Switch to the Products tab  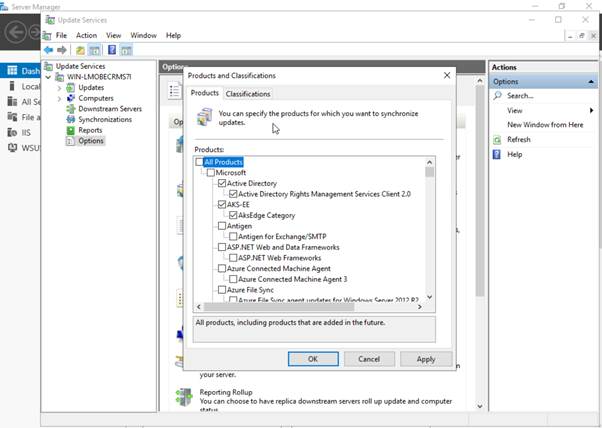pyautogui.click(x=205, y=93)
